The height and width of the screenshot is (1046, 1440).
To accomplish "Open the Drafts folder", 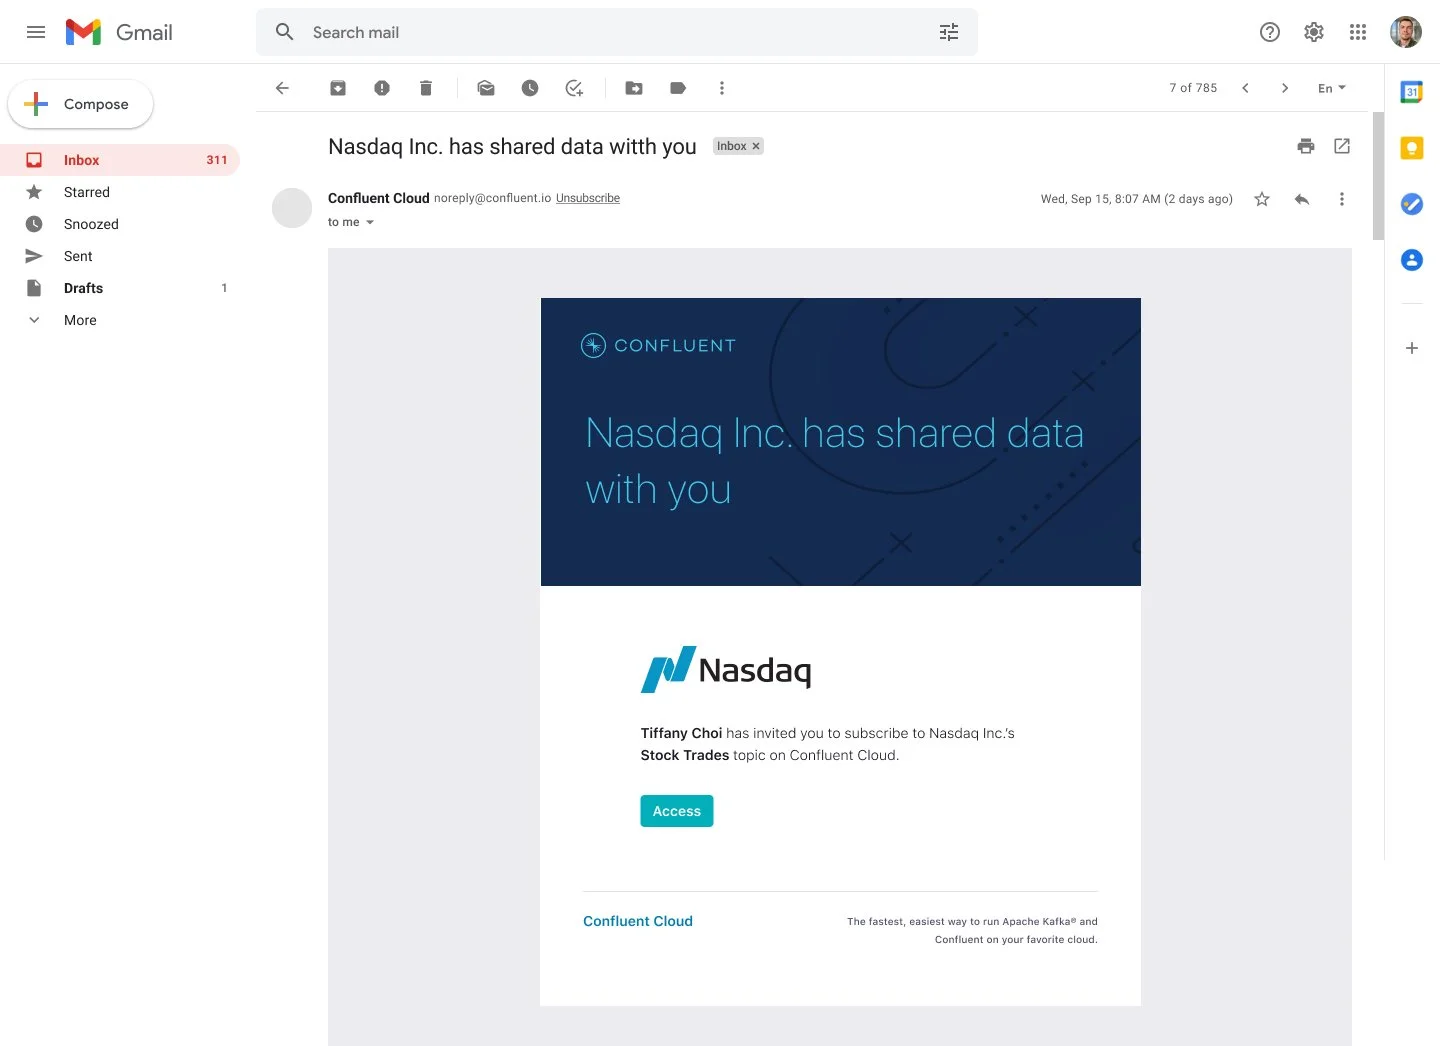I will (x=120, y=288).
